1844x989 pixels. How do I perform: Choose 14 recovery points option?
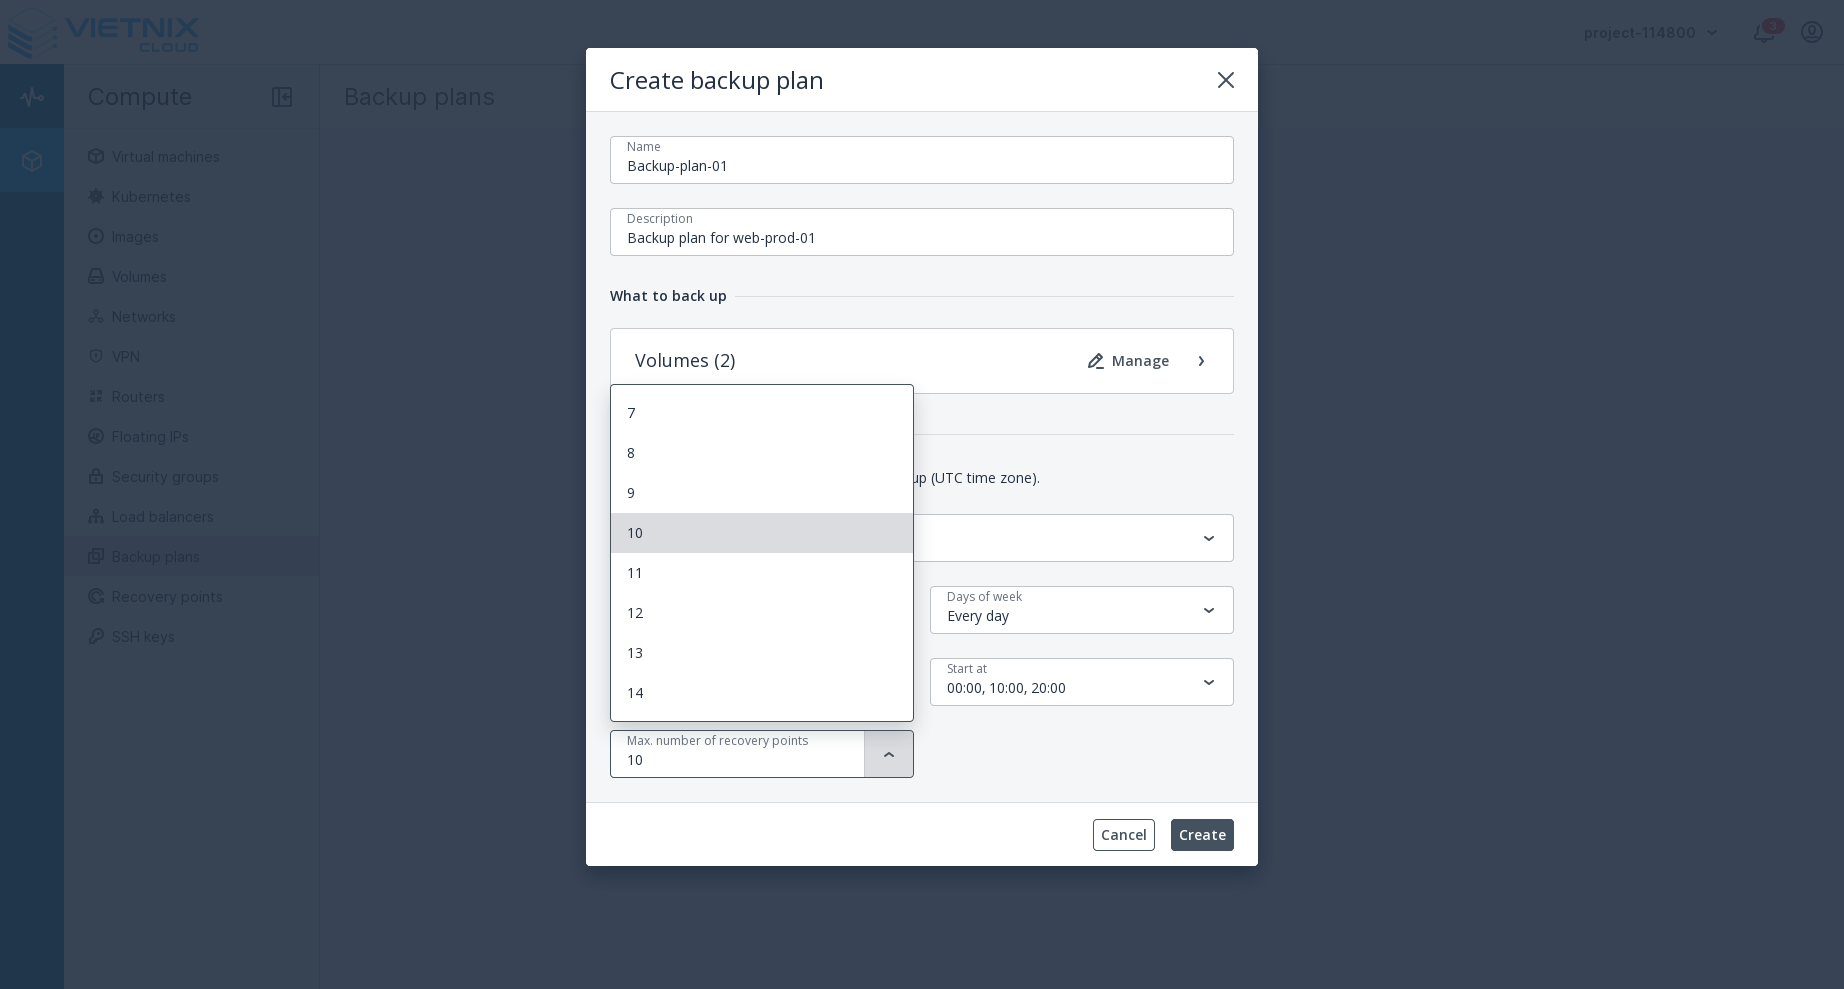[x=761, y=693]
